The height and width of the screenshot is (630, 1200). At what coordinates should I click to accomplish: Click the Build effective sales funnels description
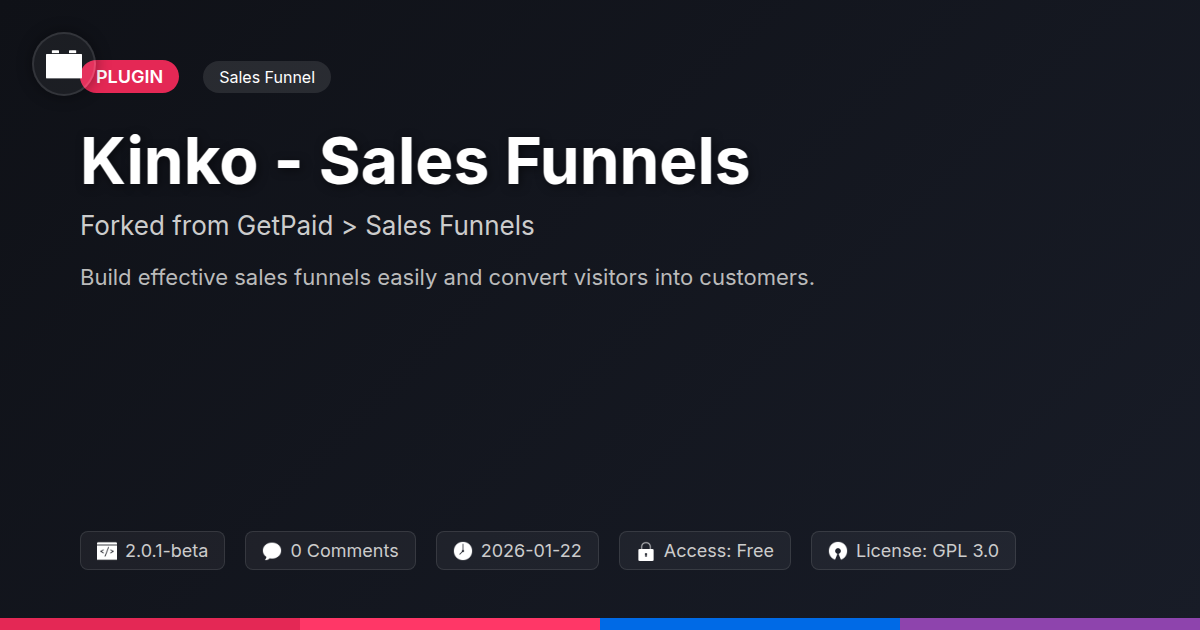coord(447,277)
